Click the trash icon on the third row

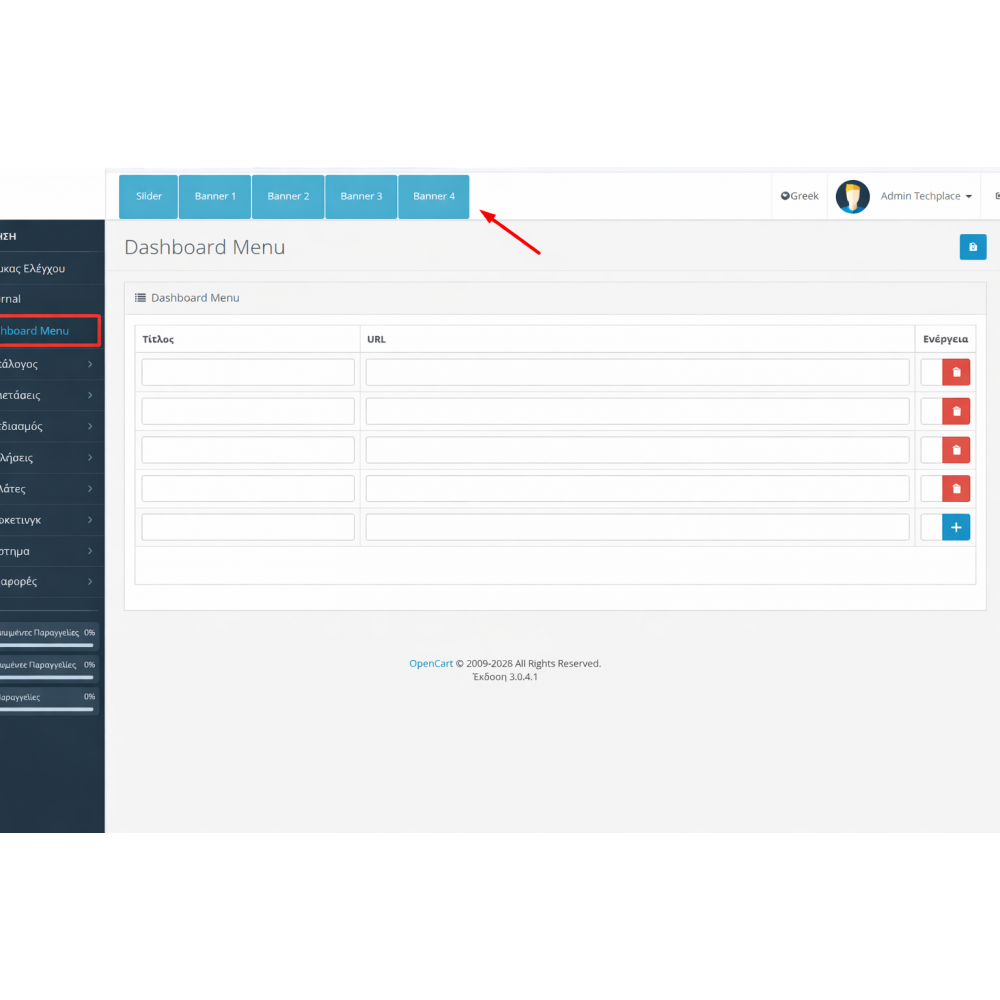click(x=956, y=449)
